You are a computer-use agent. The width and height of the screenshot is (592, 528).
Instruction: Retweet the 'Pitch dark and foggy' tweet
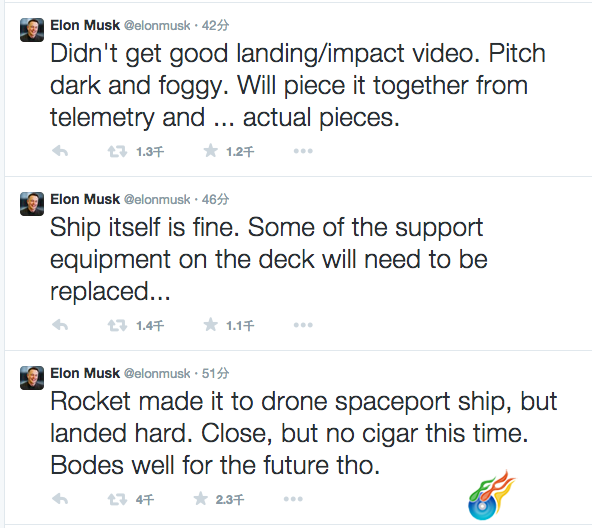[117, 152]
